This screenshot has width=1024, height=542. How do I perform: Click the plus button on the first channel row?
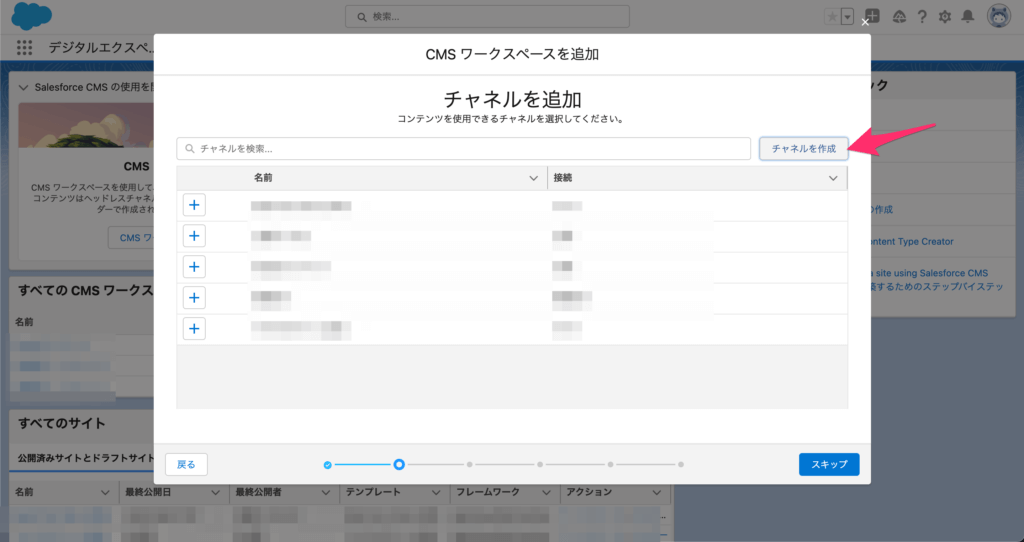(194, 205)
